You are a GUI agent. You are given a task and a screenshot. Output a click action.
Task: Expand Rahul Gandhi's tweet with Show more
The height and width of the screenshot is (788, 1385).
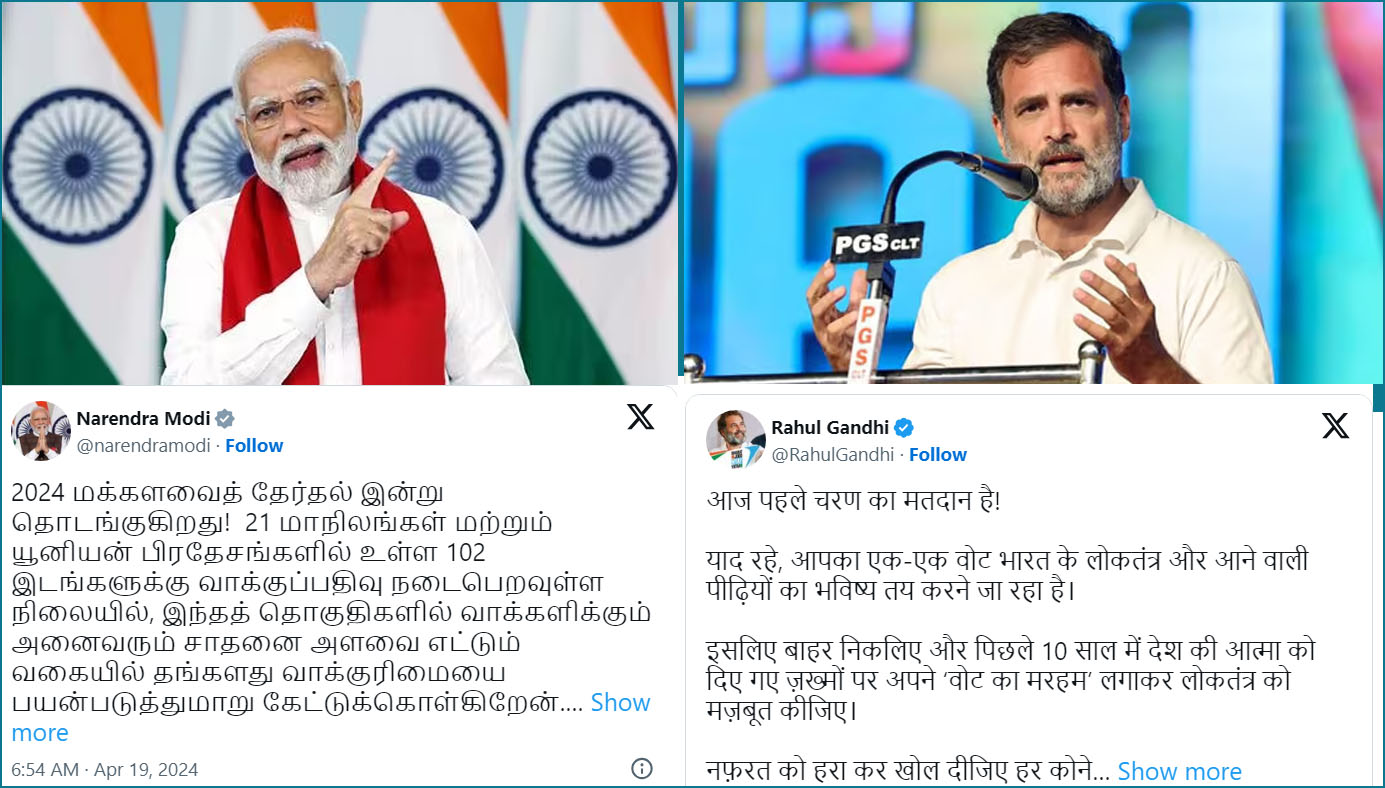tap(1179, 771)
